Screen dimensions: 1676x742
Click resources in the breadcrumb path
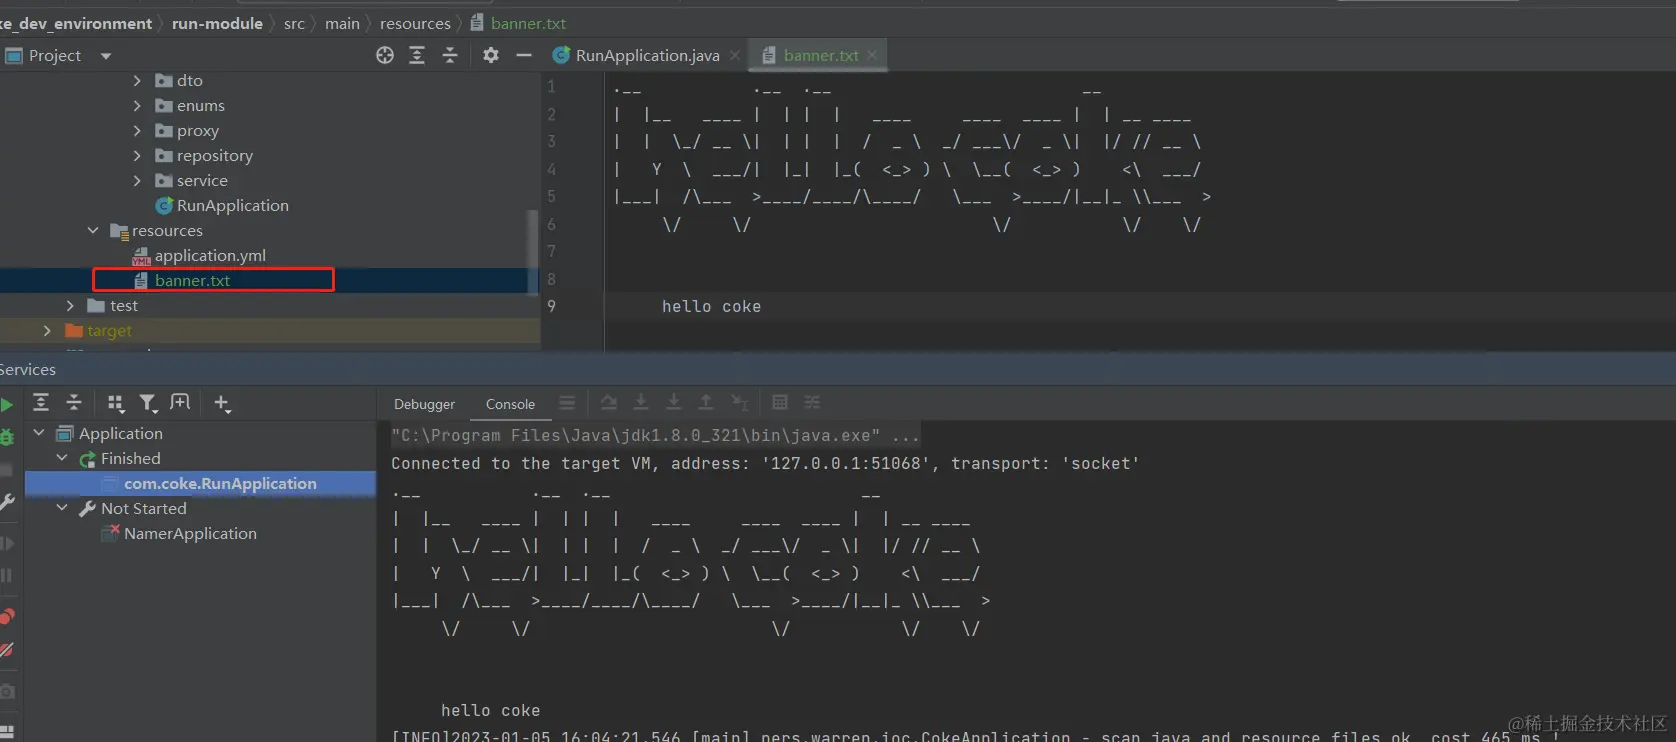click(x=415, y=23)
